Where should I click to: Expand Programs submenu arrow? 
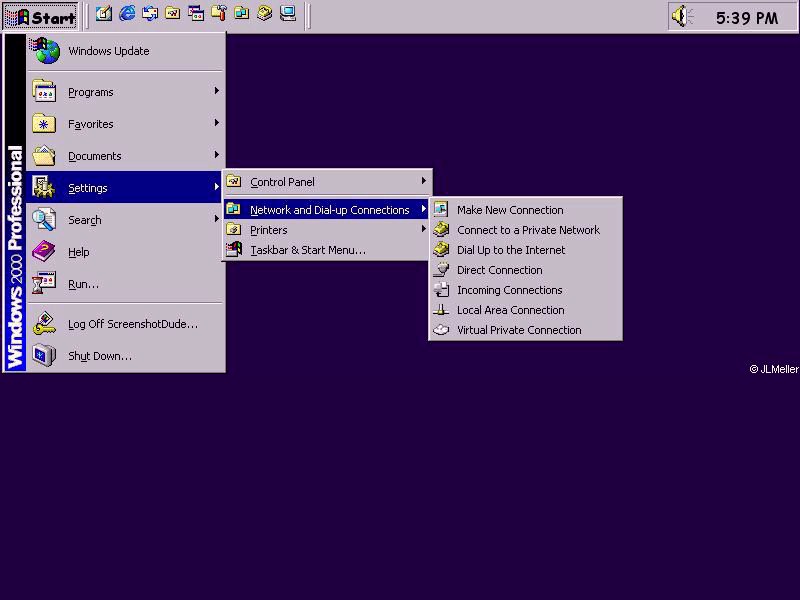pos(217,91)
